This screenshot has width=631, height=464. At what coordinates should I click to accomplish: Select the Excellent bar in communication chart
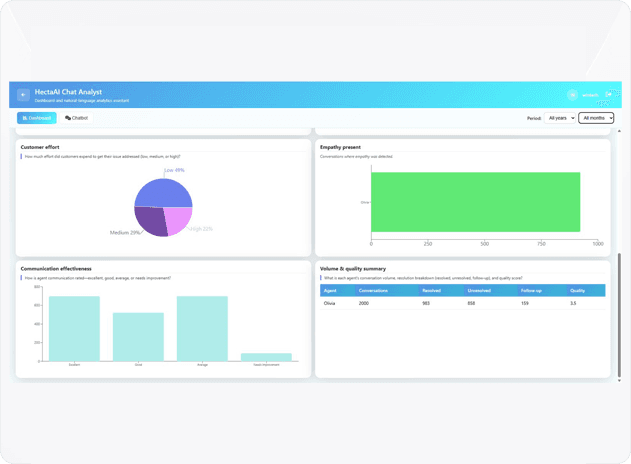point(74,329)
